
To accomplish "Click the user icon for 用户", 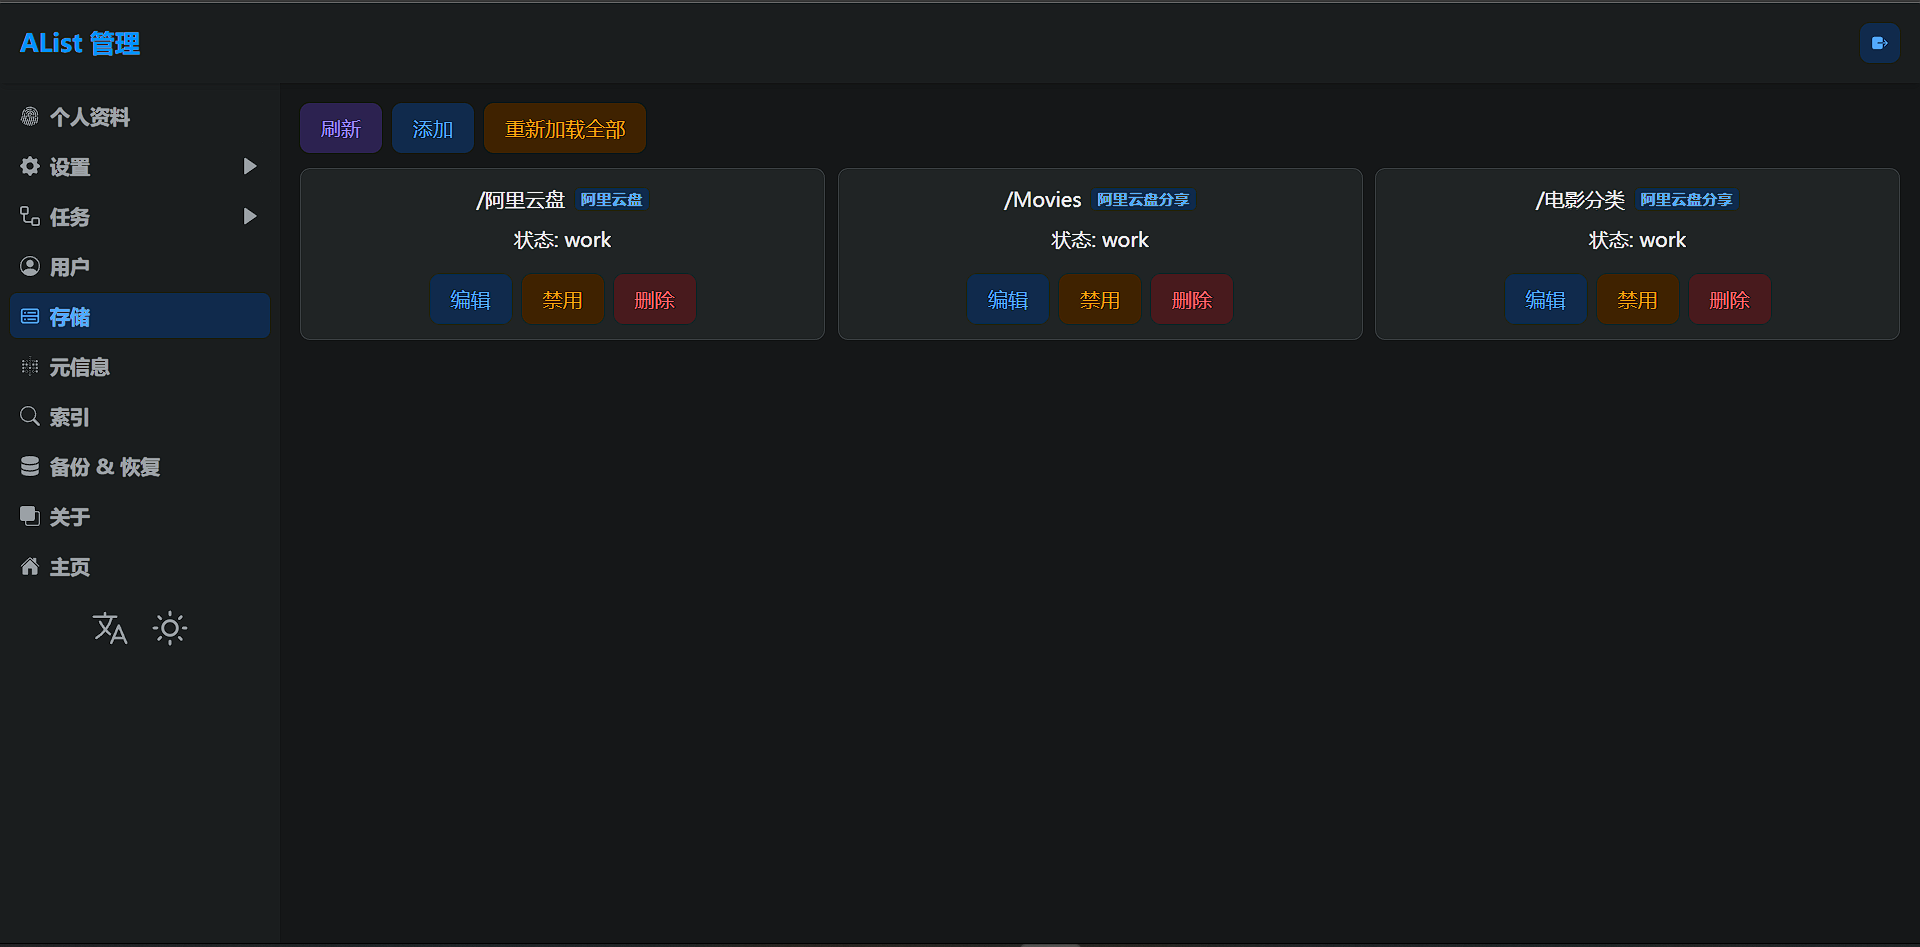I will coord(30,267).
